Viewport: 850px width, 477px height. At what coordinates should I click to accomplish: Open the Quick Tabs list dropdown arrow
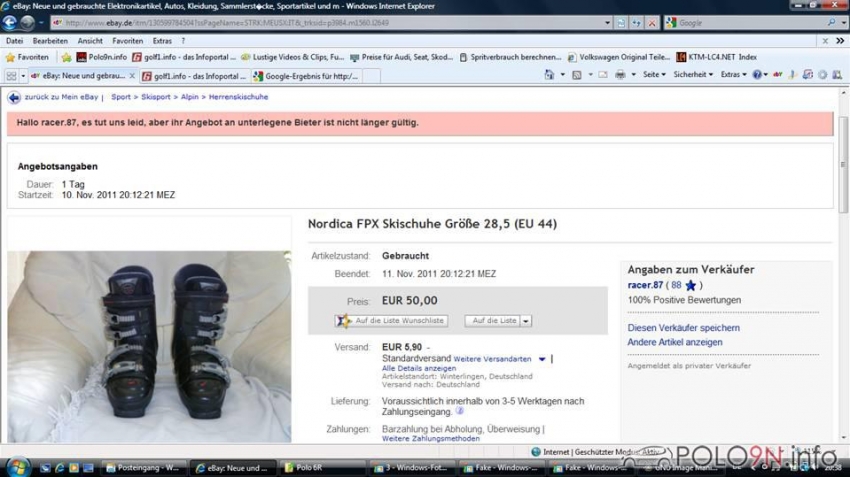(23, 76)
